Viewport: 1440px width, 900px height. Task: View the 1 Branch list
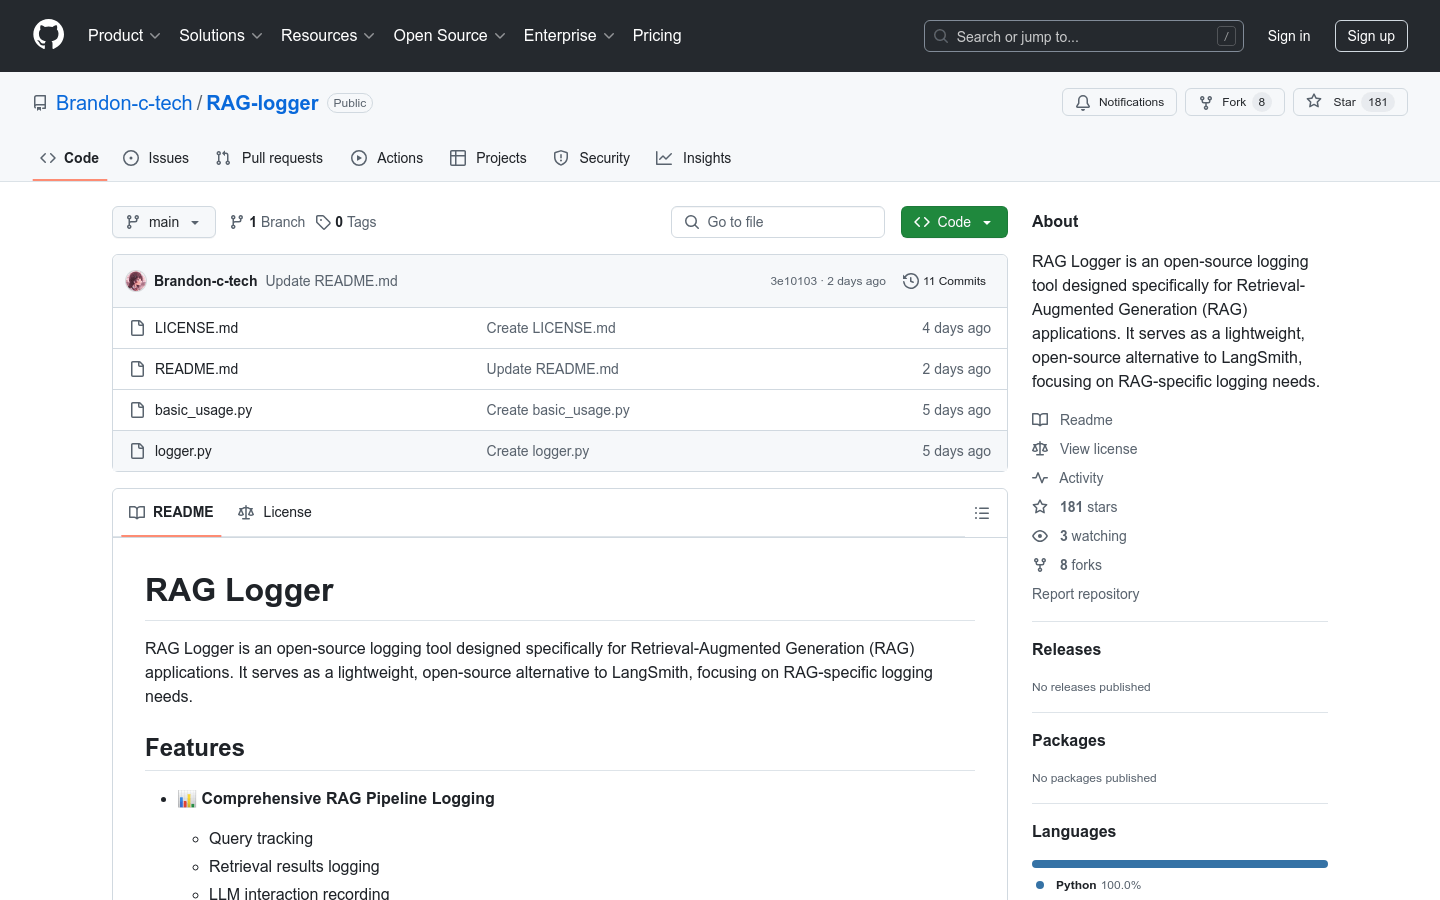(x=267, y=222)
